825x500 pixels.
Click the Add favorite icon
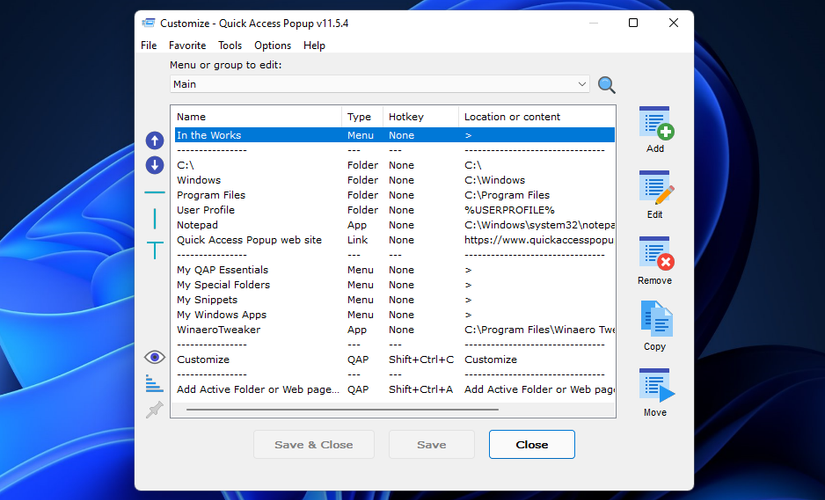[x=656, y=123]
